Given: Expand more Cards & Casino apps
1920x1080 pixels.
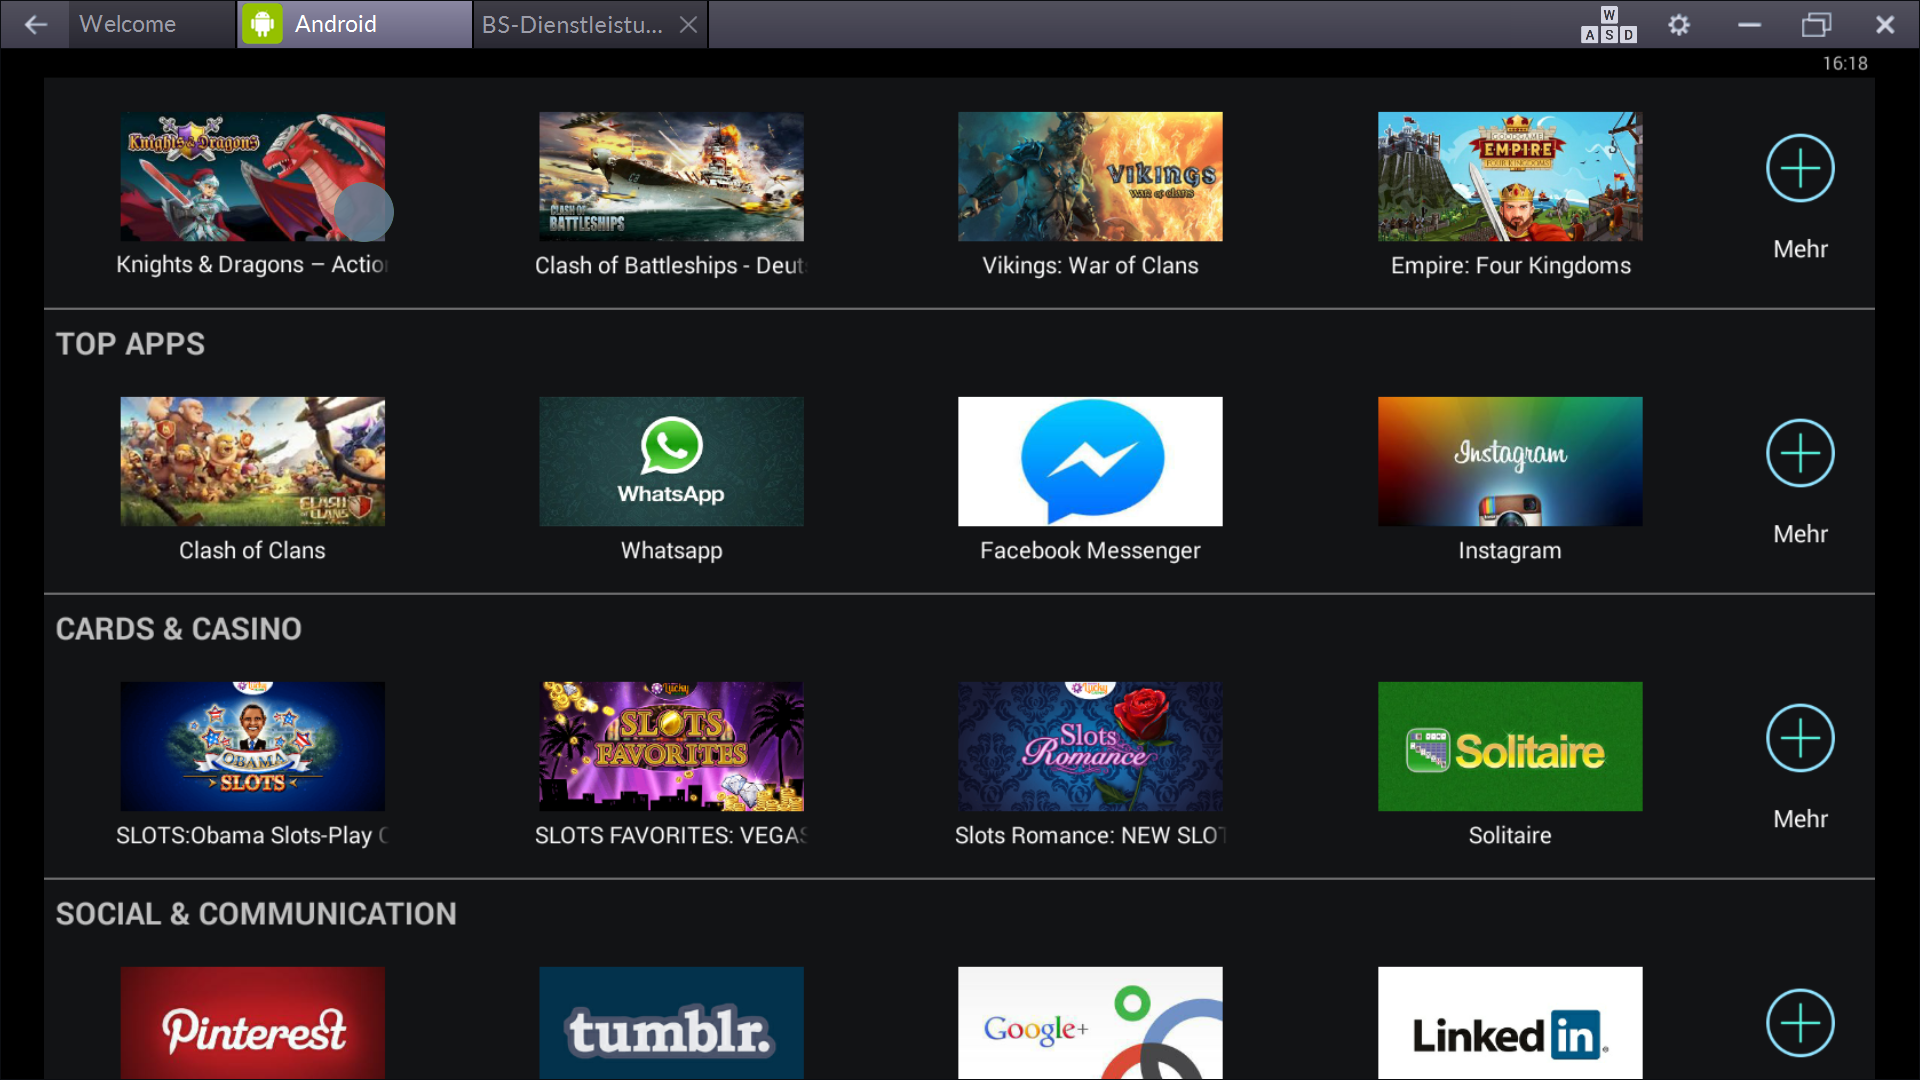Looking at the screenshot, I should pos(1800,739).
